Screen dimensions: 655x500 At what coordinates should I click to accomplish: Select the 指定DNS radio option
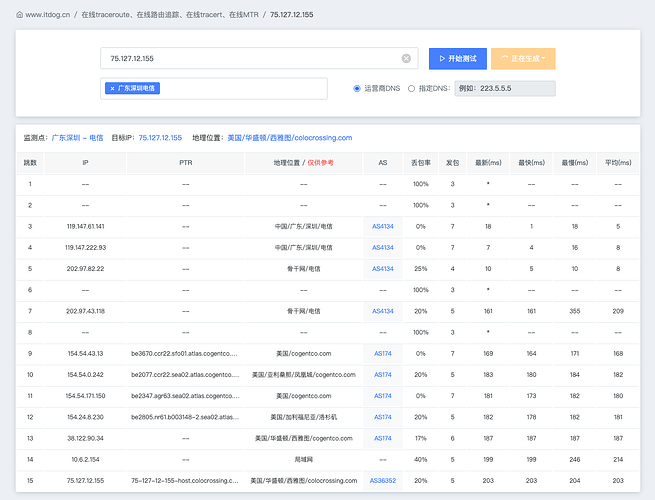411,89
